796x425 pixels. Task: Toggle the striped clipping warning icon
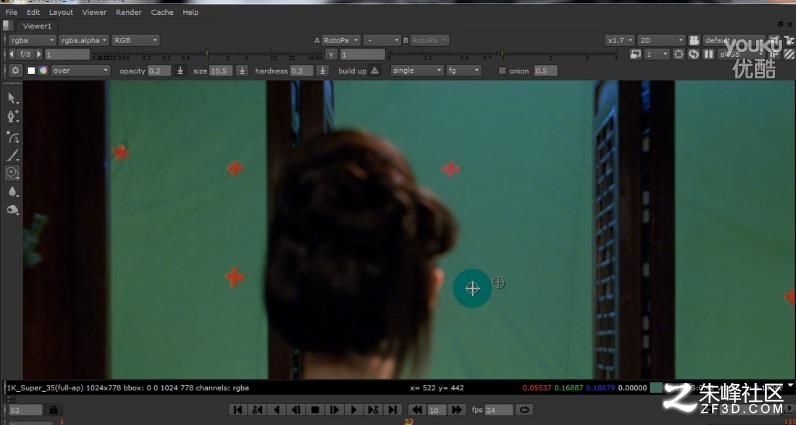(x=789, y=54)
